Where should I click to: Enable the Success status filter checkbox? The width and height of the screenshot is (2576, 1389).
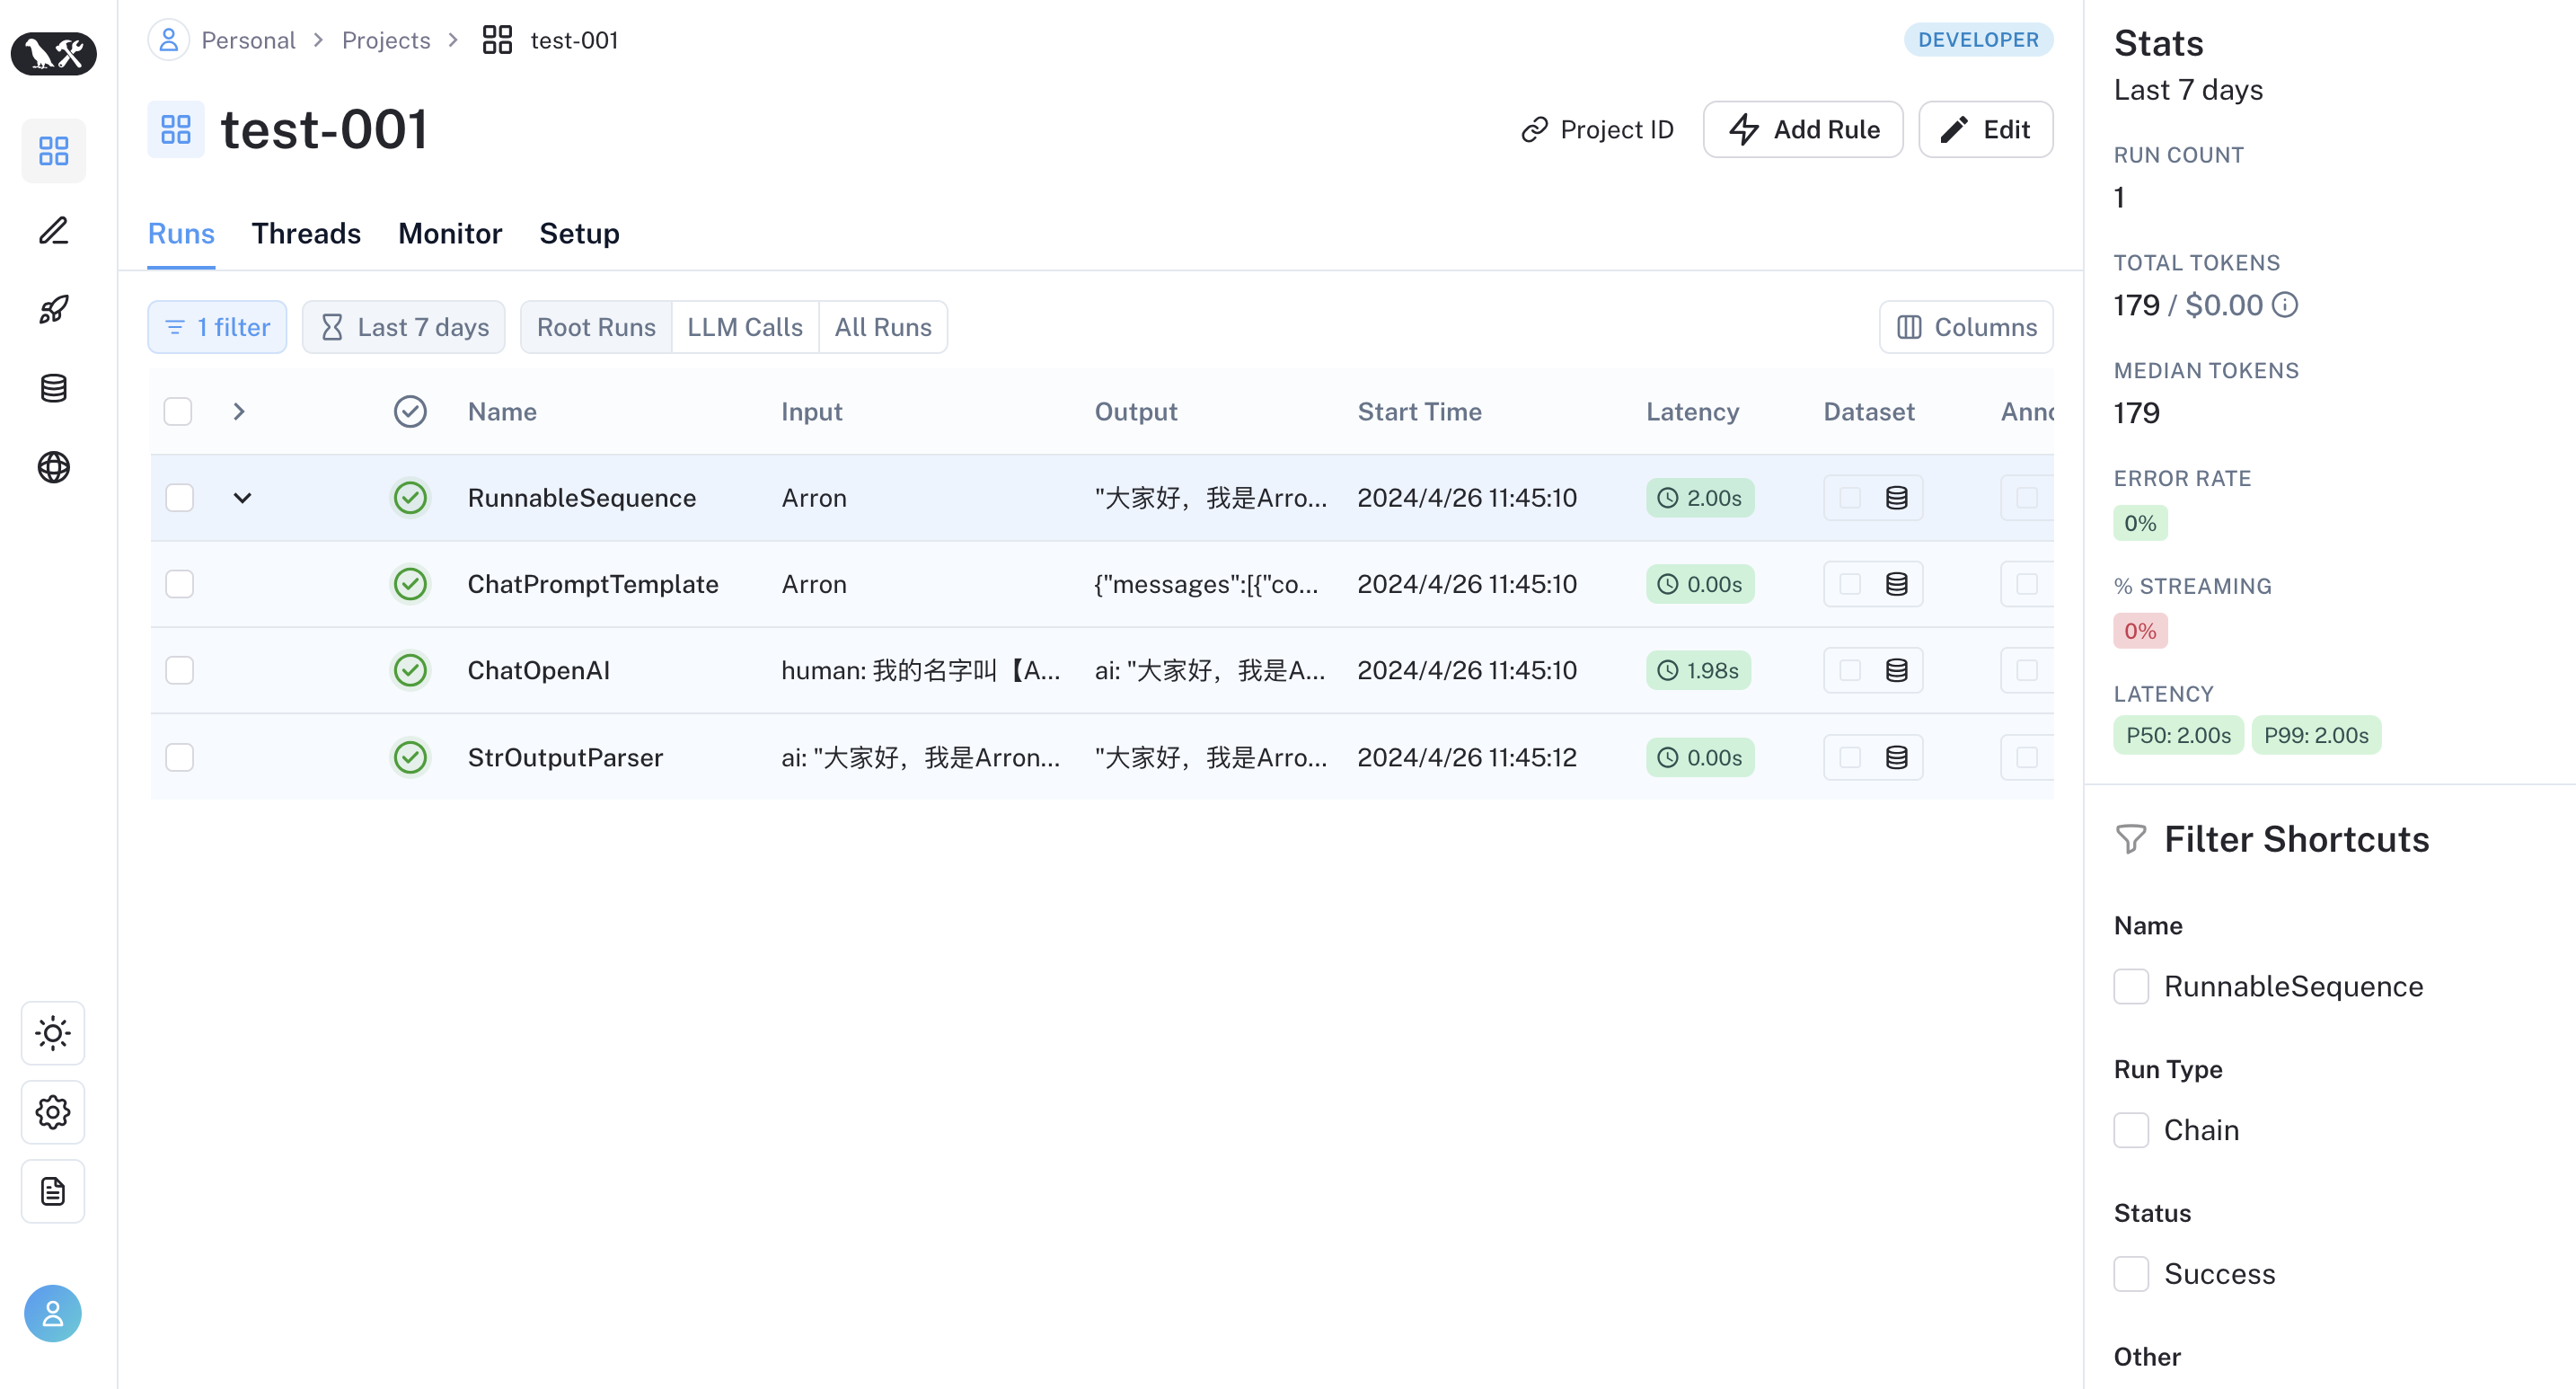point(2130,1274)
